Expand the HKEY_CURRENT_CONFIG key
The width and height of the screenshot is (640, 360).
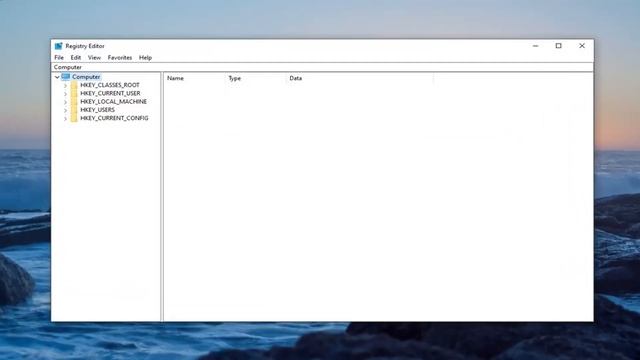pos(65,118)
